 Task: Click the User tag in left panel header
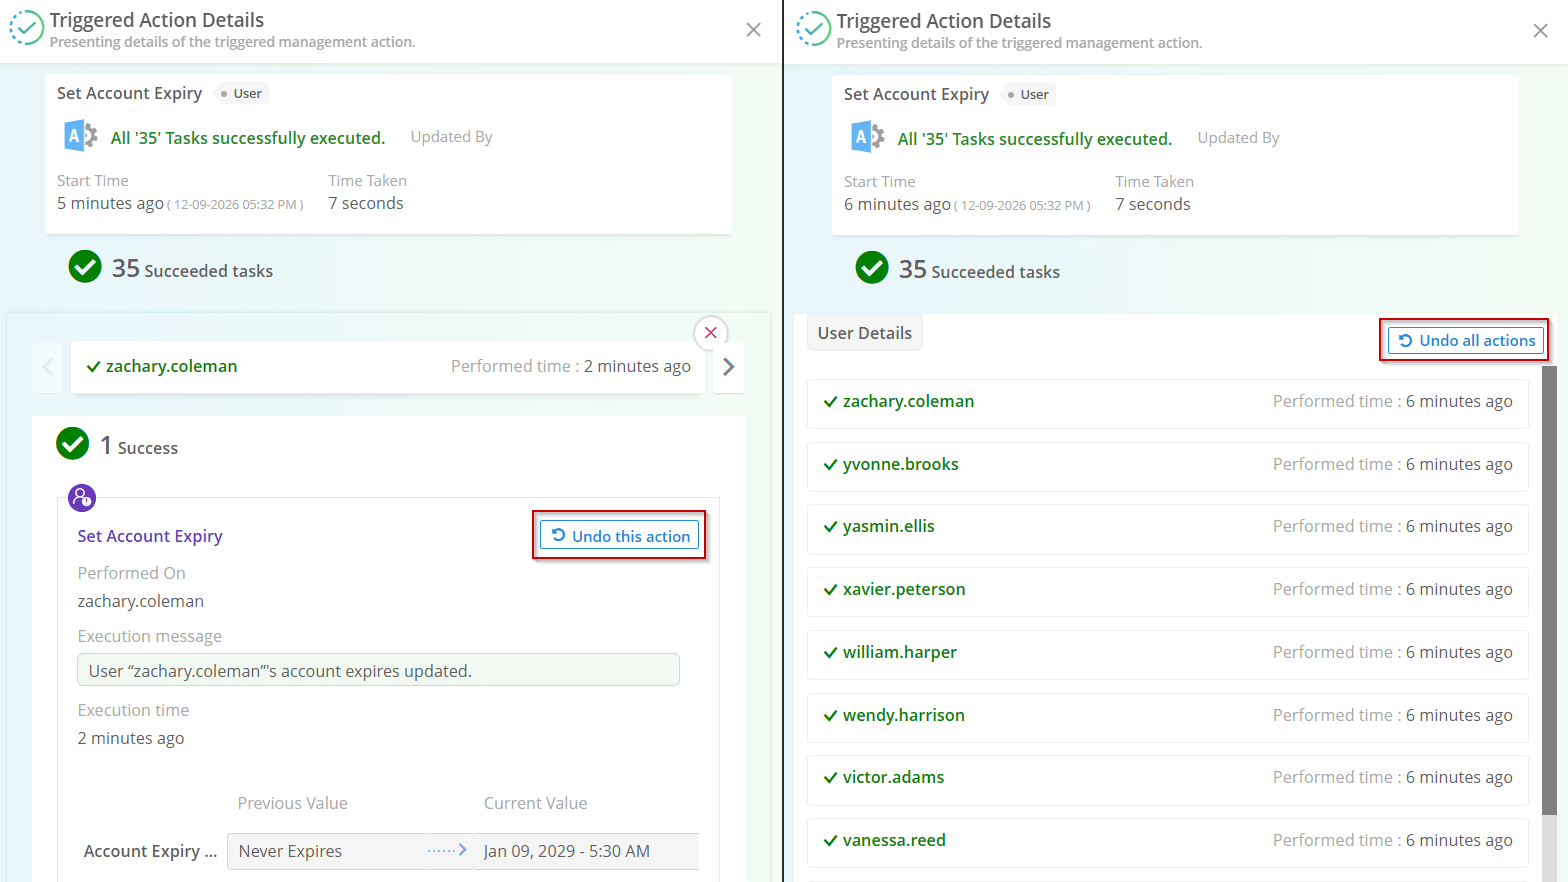coord(241,94)
